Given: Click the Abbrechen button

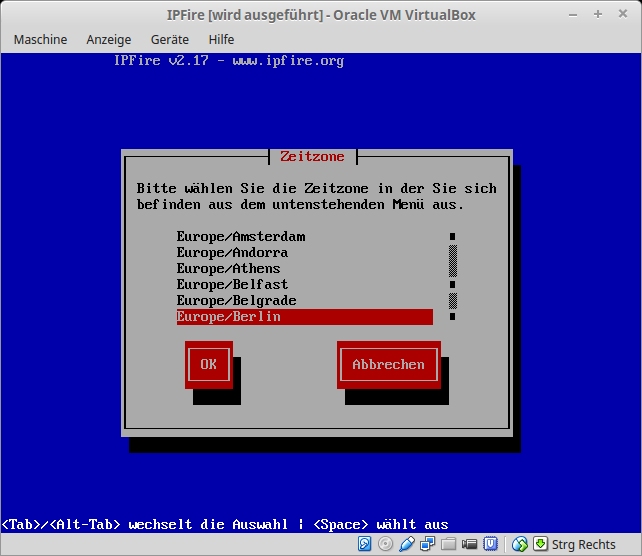Looking at the screenshot, I should tap(389, 364).
